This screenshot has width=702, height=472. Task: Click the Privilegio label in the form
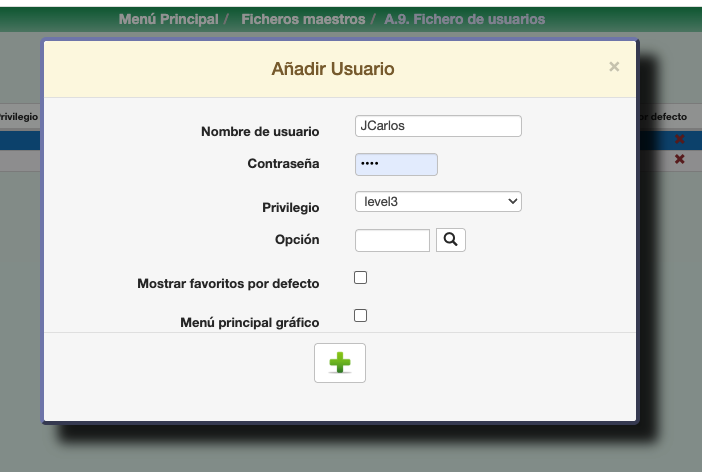click(x=290, y=208)
